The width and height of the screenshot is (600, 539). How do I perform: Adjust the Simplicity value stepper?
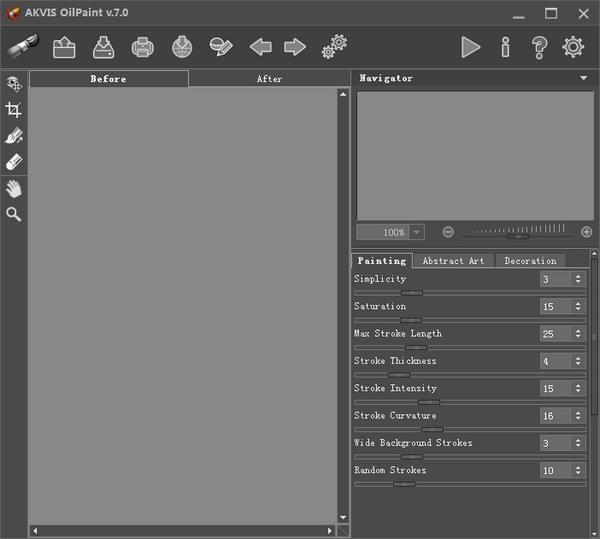pyautogui.click(x=578, y=279)
